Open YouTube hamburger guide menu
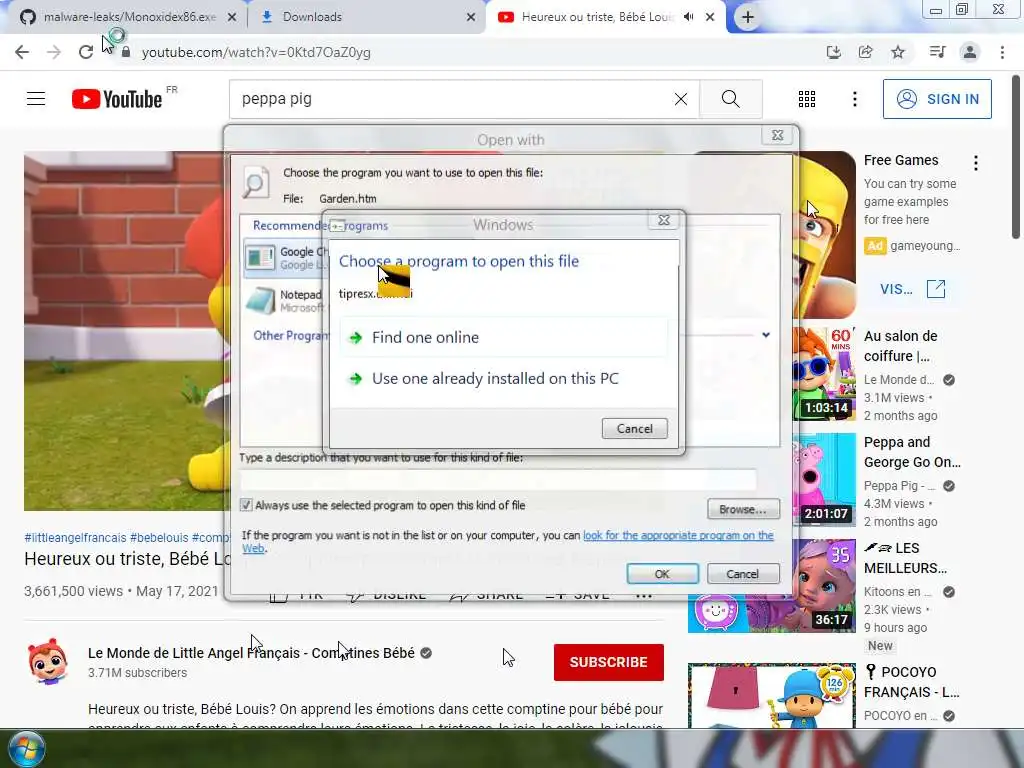The width and height of the screenshot is (1024, 768). (36, 99)
